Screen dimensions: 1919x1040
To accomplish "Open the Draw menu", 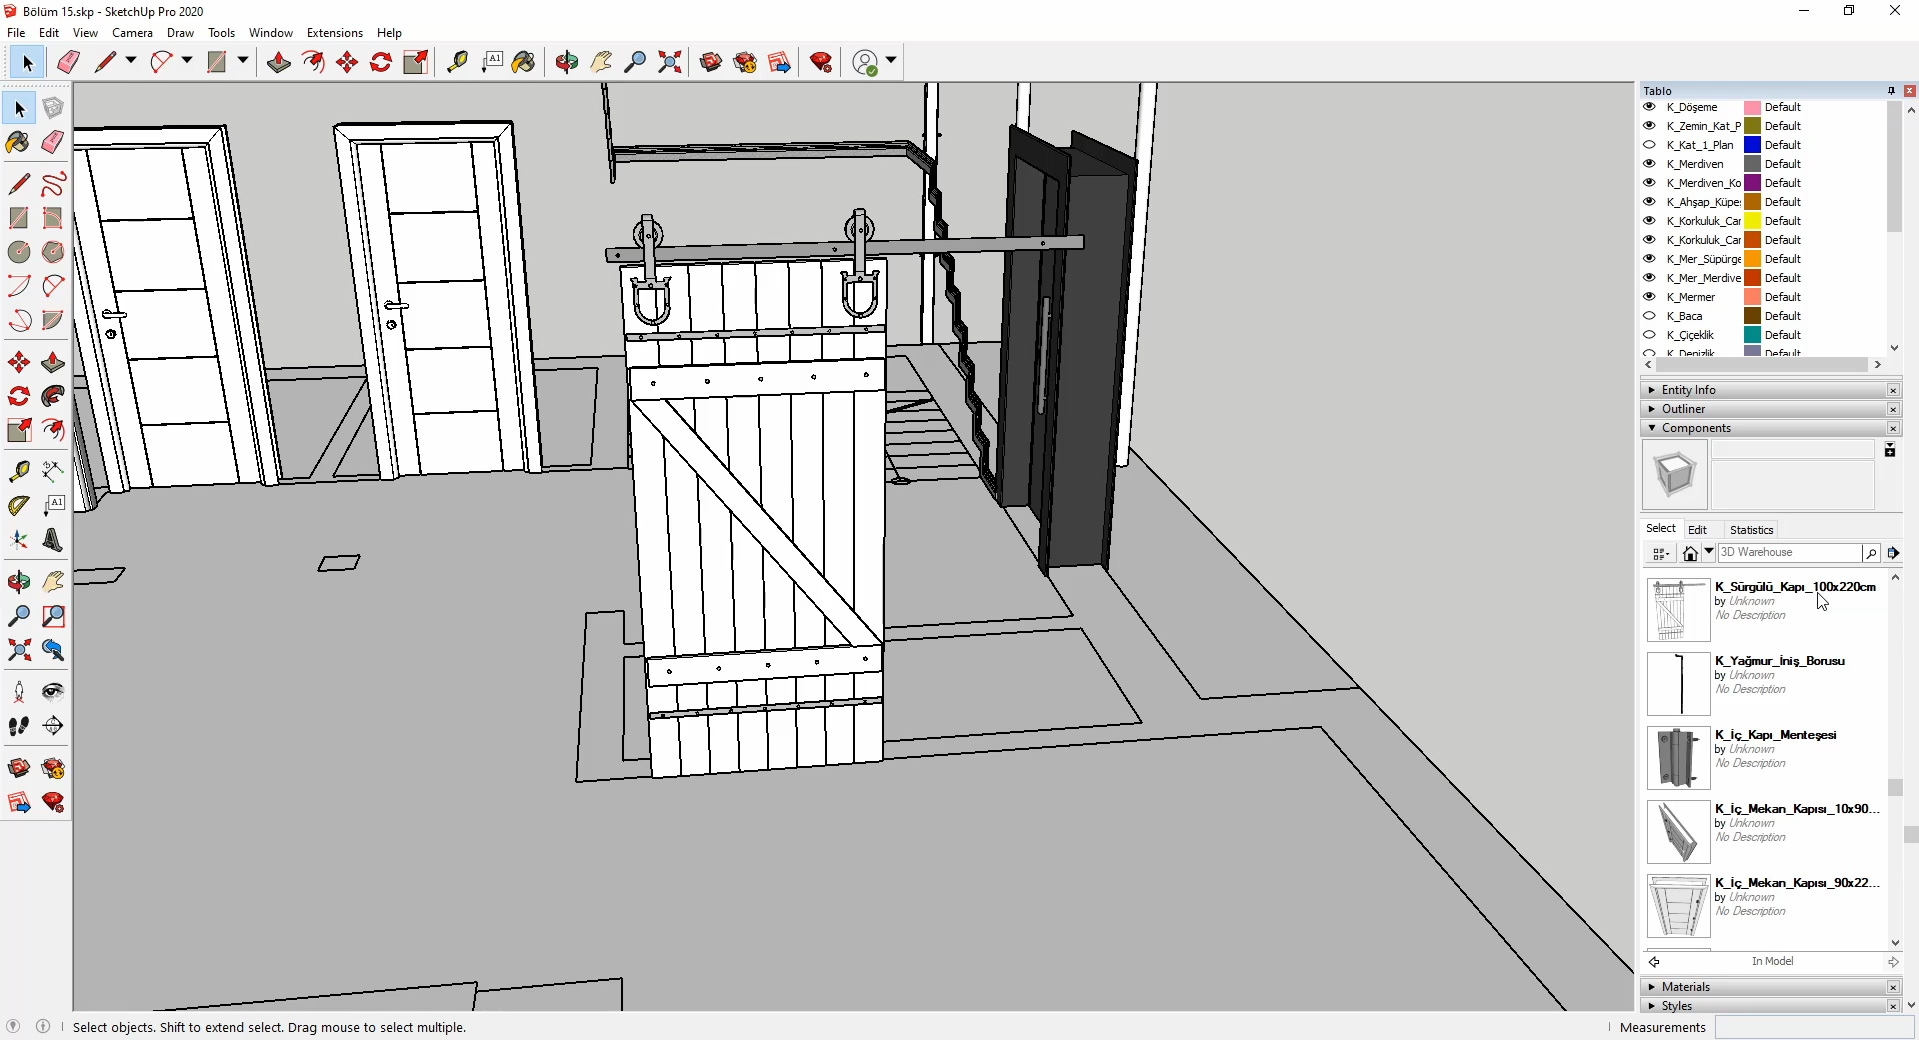I will tap(180, 33).
